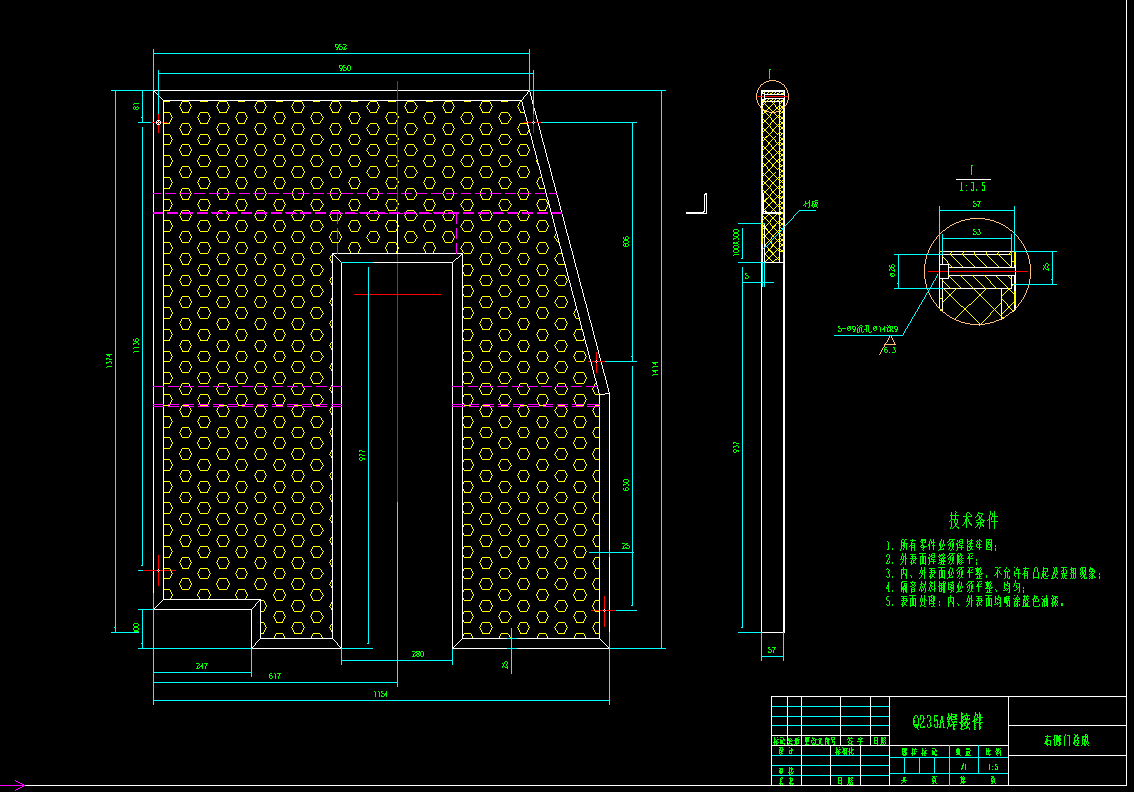Pick the 1136 vertical dimension text
This screenshot has height=792, width=1134.
136,346
